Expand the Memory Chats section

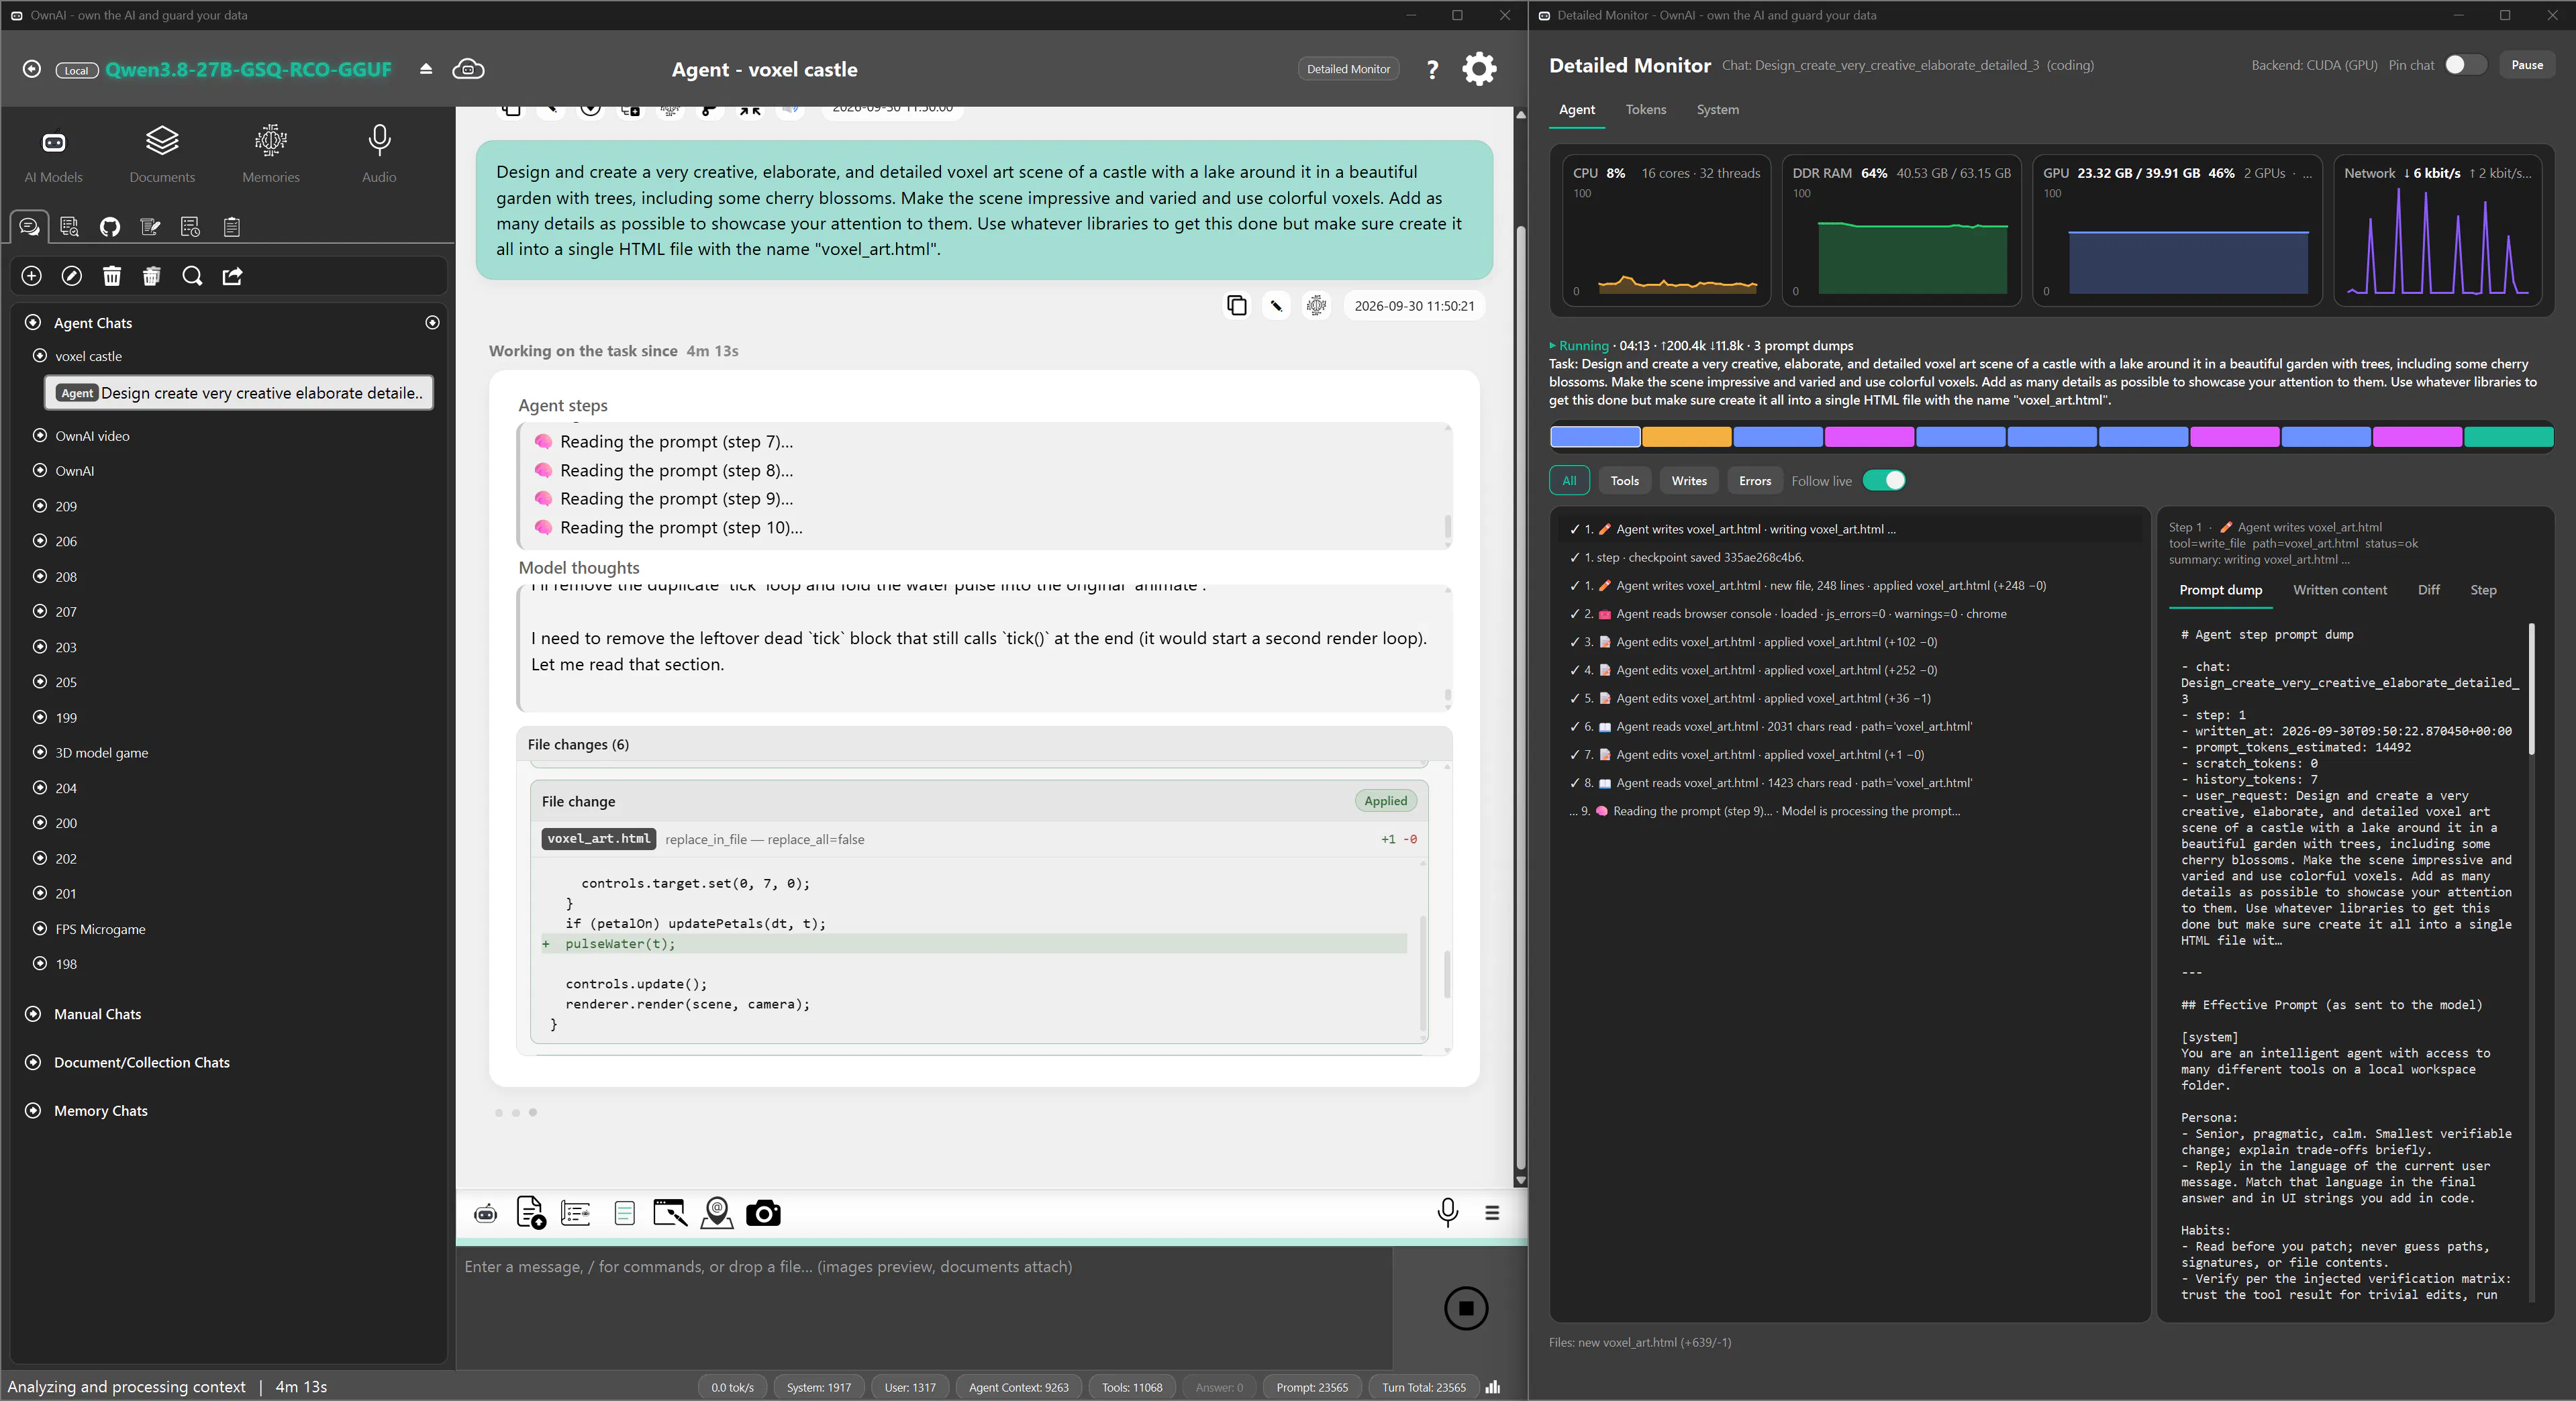(x=33, y=1111)
